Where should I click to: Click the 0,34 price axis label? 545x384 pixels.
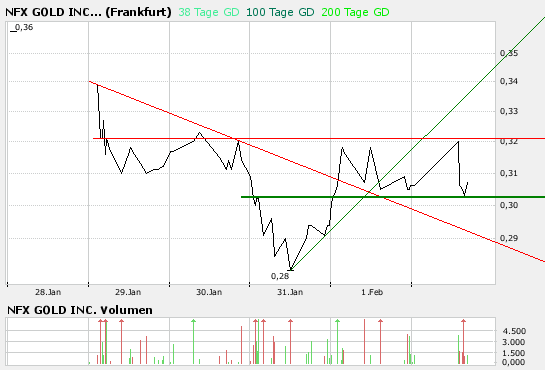coord(509,81)
